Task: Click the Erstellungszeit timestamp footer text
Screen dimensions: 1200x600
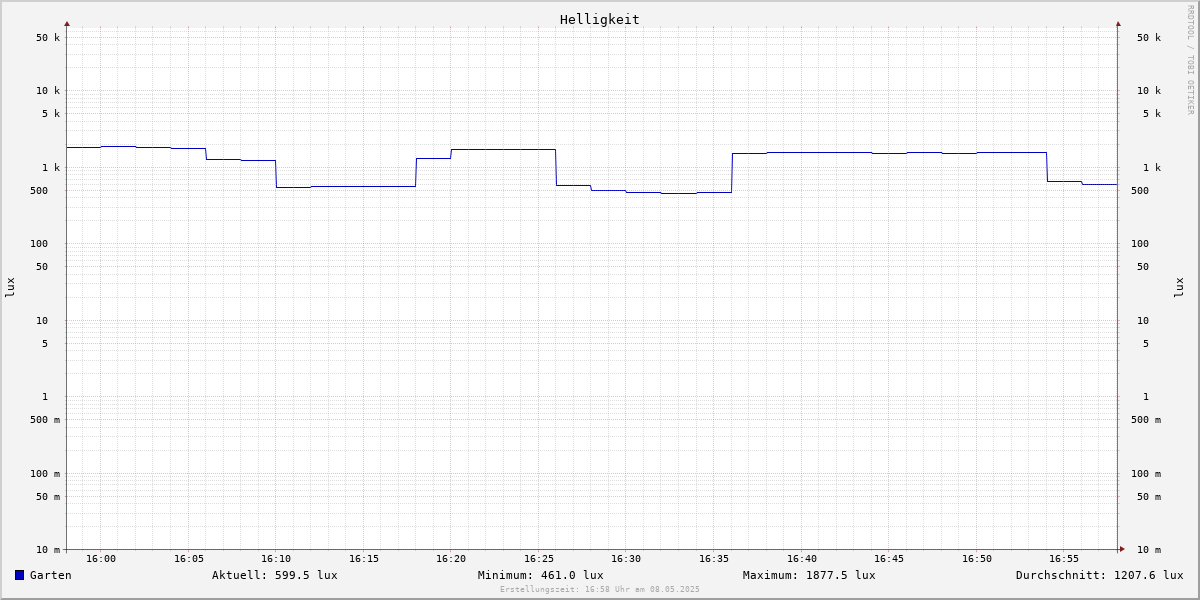Action: [600, 590]
